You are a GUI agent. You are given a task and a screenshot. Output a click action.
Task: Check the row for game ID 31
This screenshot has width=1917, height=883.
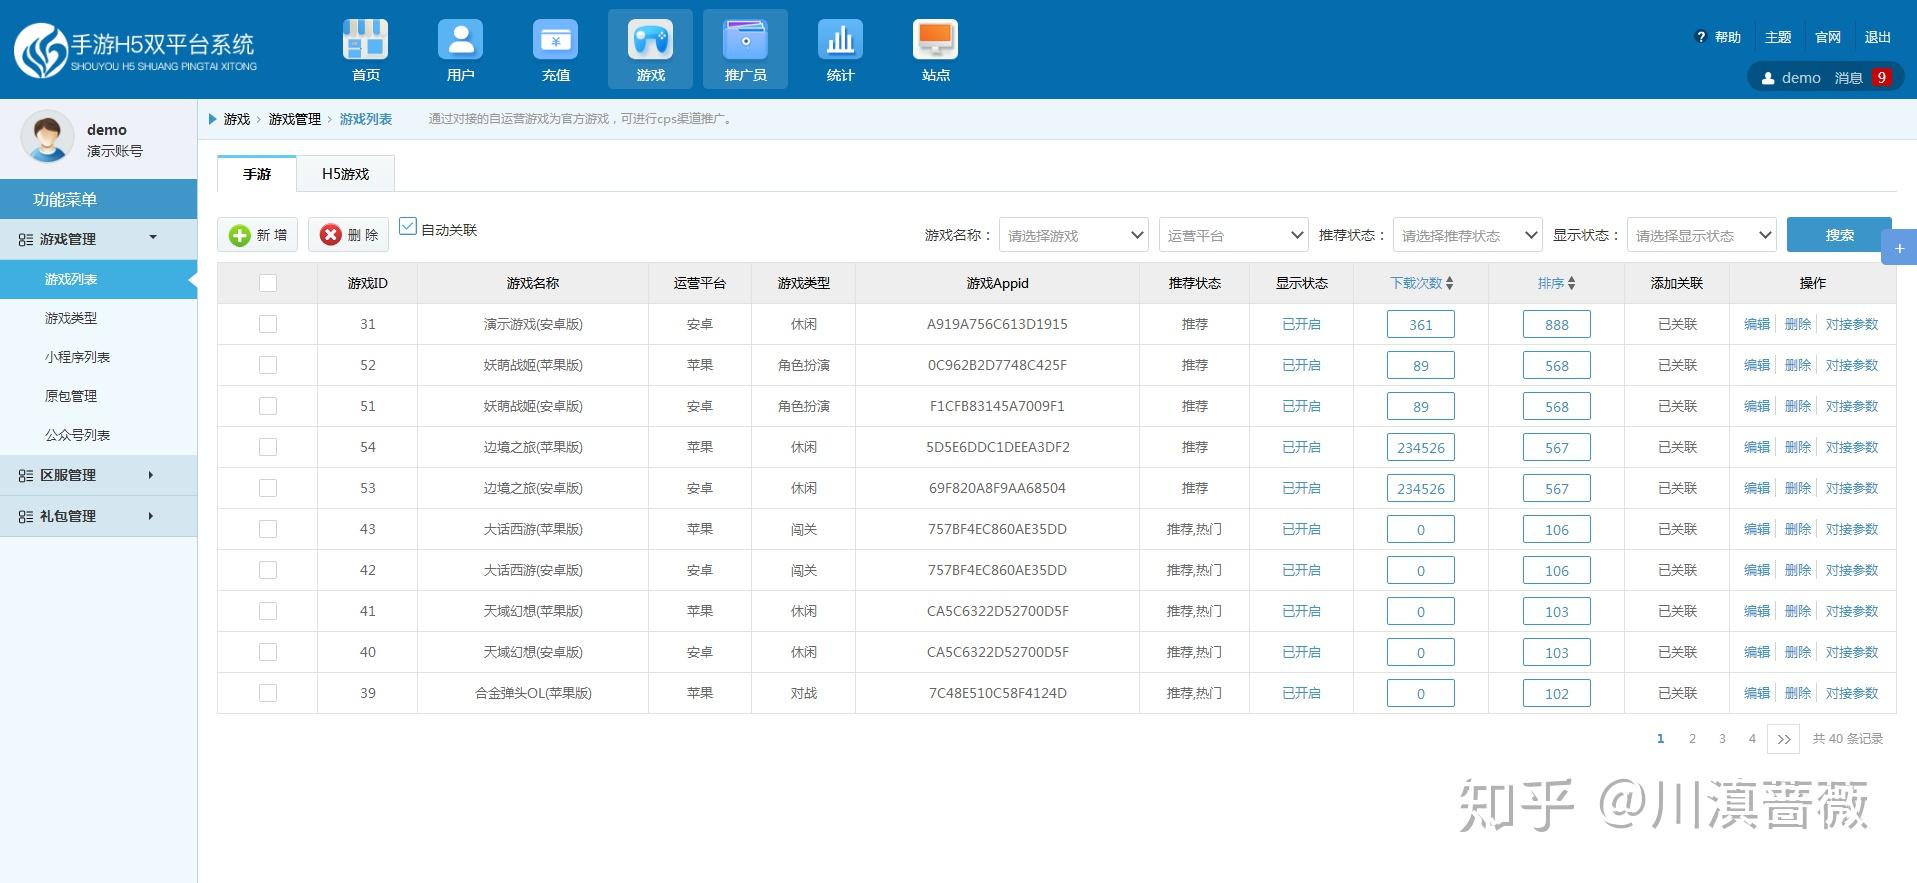tap(267, 324)
